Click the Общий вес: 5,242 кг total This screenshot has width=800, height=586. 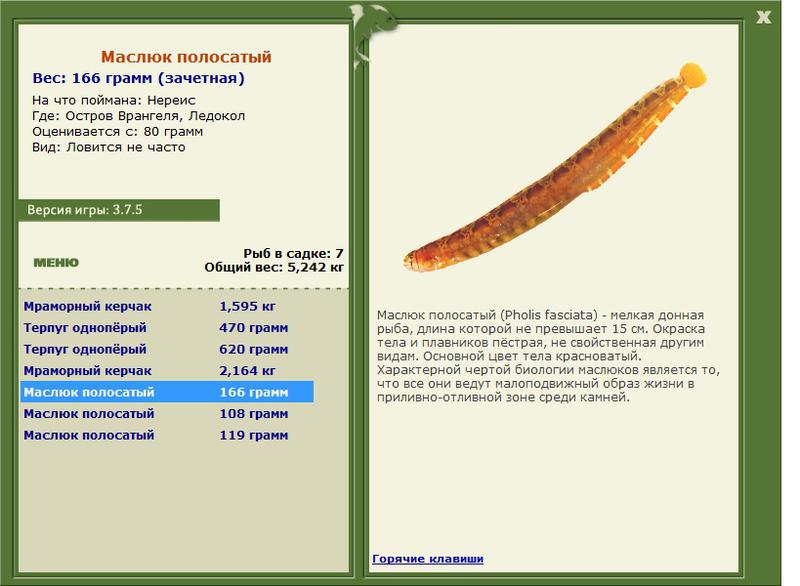point(273,267)
